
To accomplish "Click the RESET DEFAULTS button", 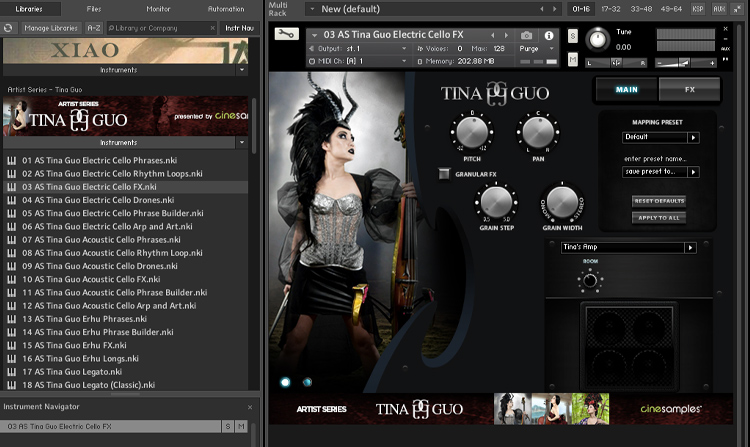I will pos(659,201).
